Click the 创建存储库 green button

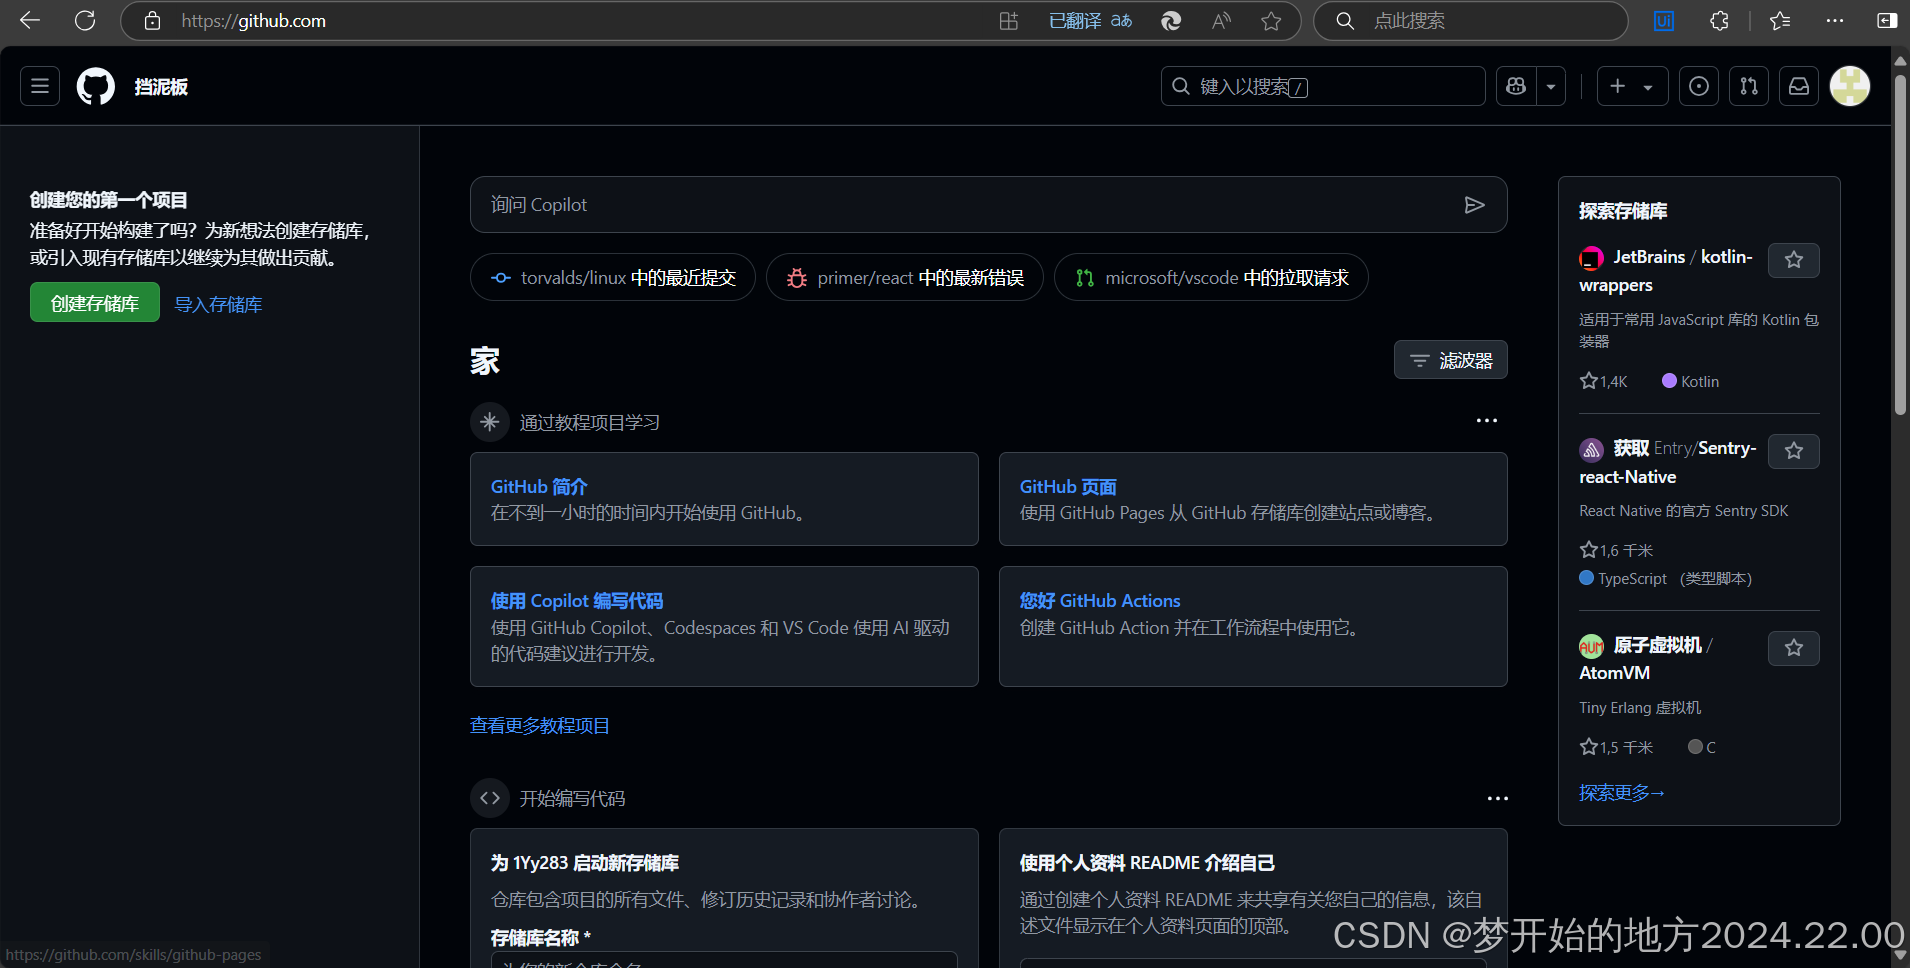tap(94, 302)
